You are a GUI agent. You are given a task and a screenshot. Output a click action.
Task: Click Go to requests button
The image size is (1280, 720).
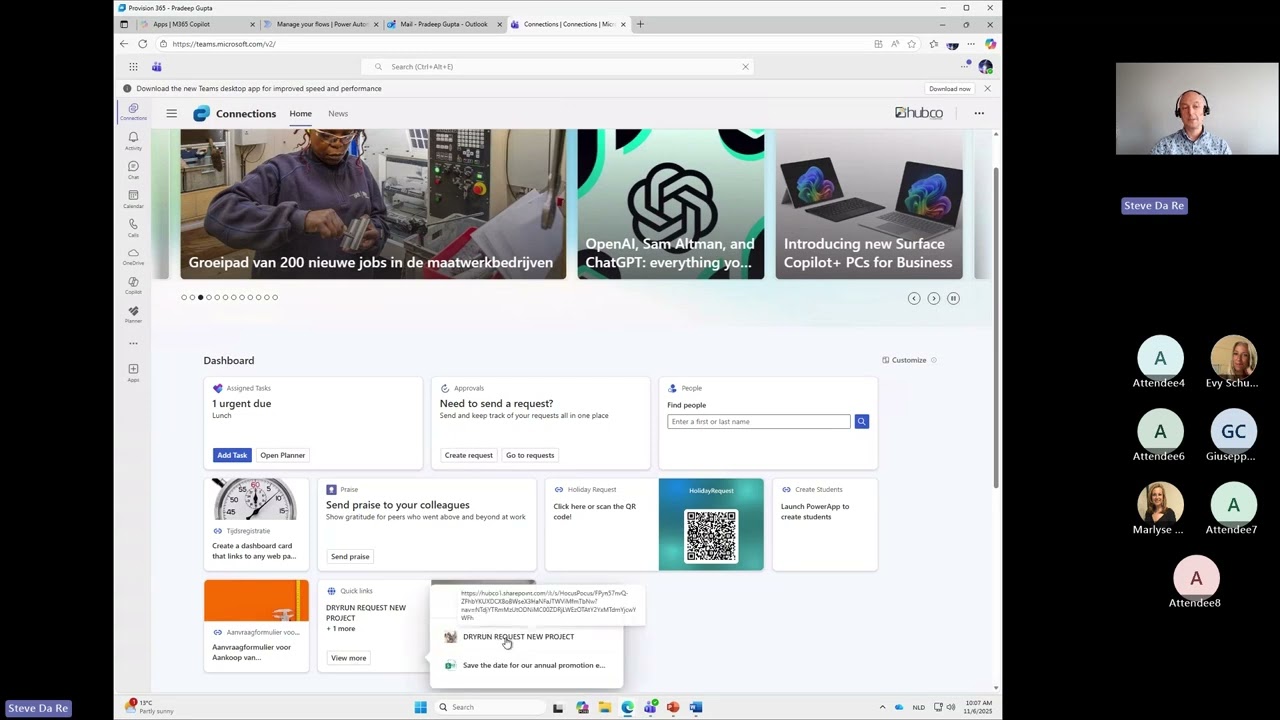530,455
